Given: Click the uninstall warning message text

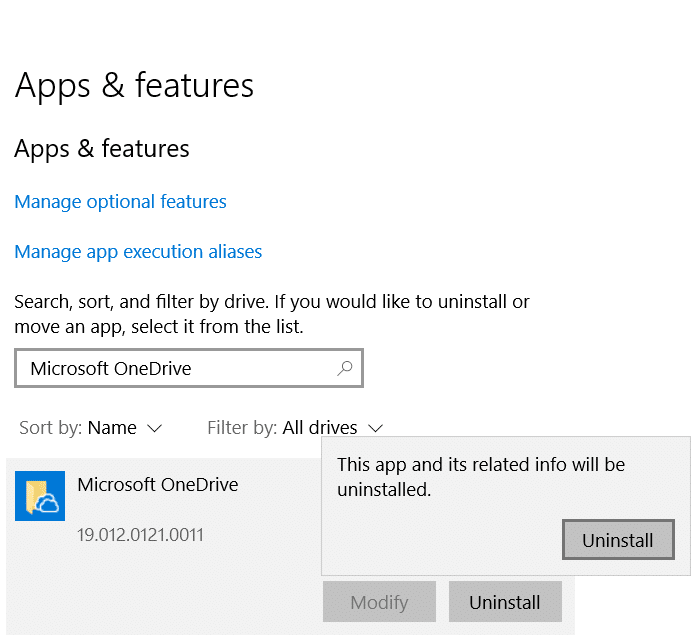Looking at the screenshot, I should [480, 477].
